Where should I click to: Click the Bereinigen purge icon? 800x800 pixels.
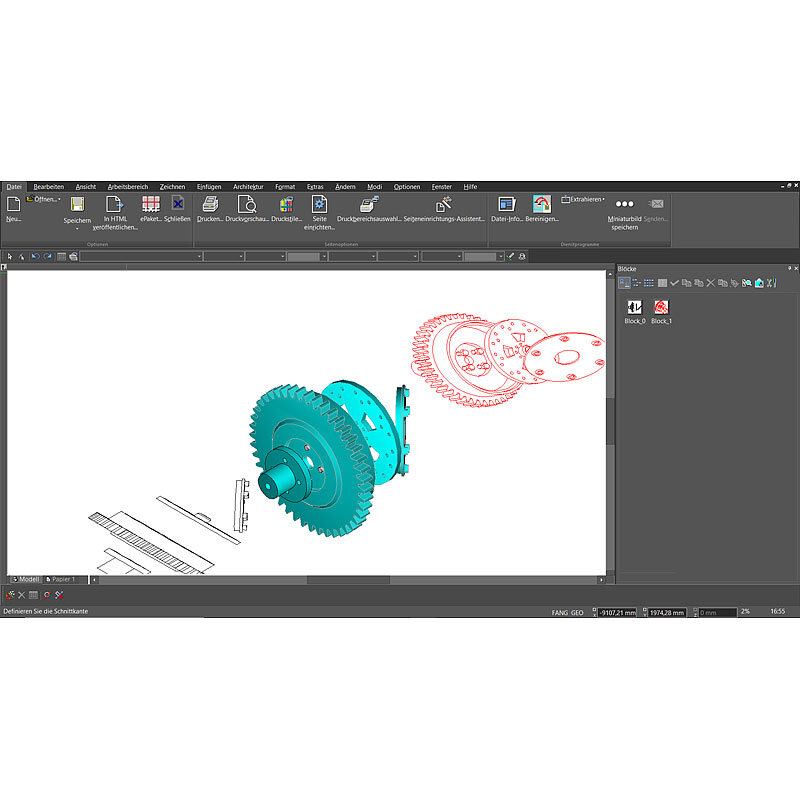pyautogui.click(x=542, y=204)
